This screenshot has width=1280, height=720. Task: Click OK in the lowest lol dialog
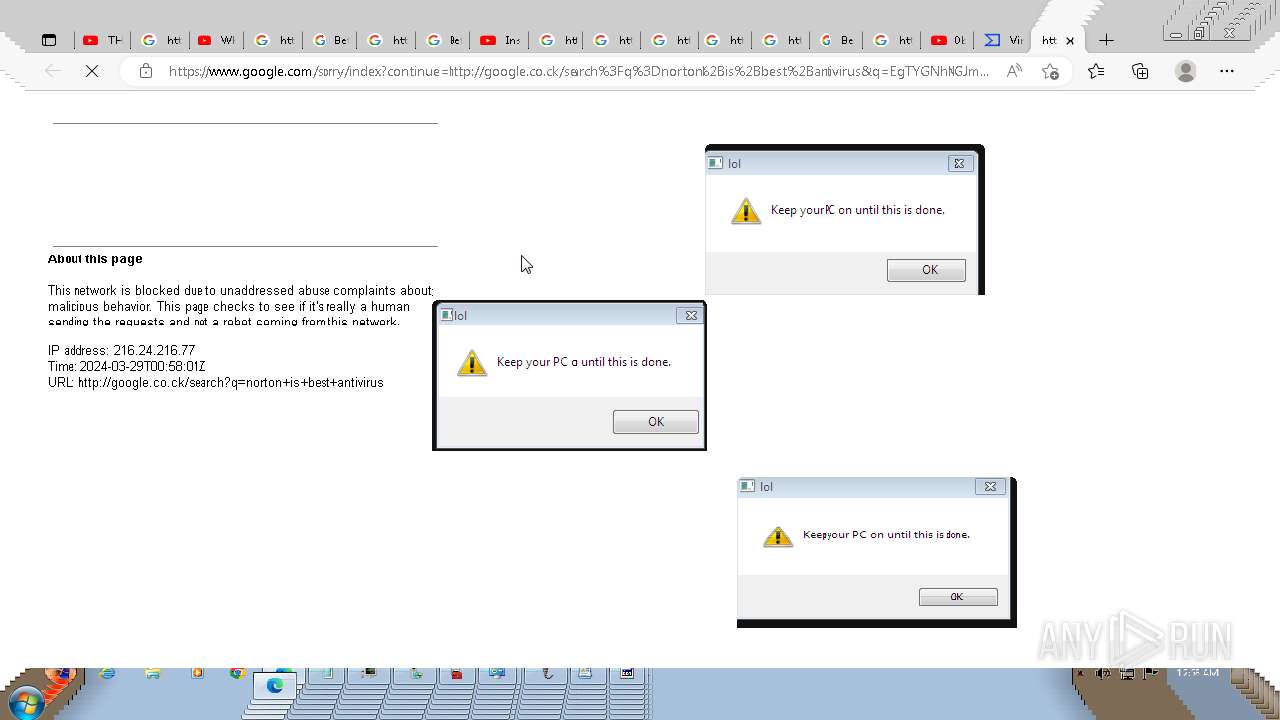[958, 597]
